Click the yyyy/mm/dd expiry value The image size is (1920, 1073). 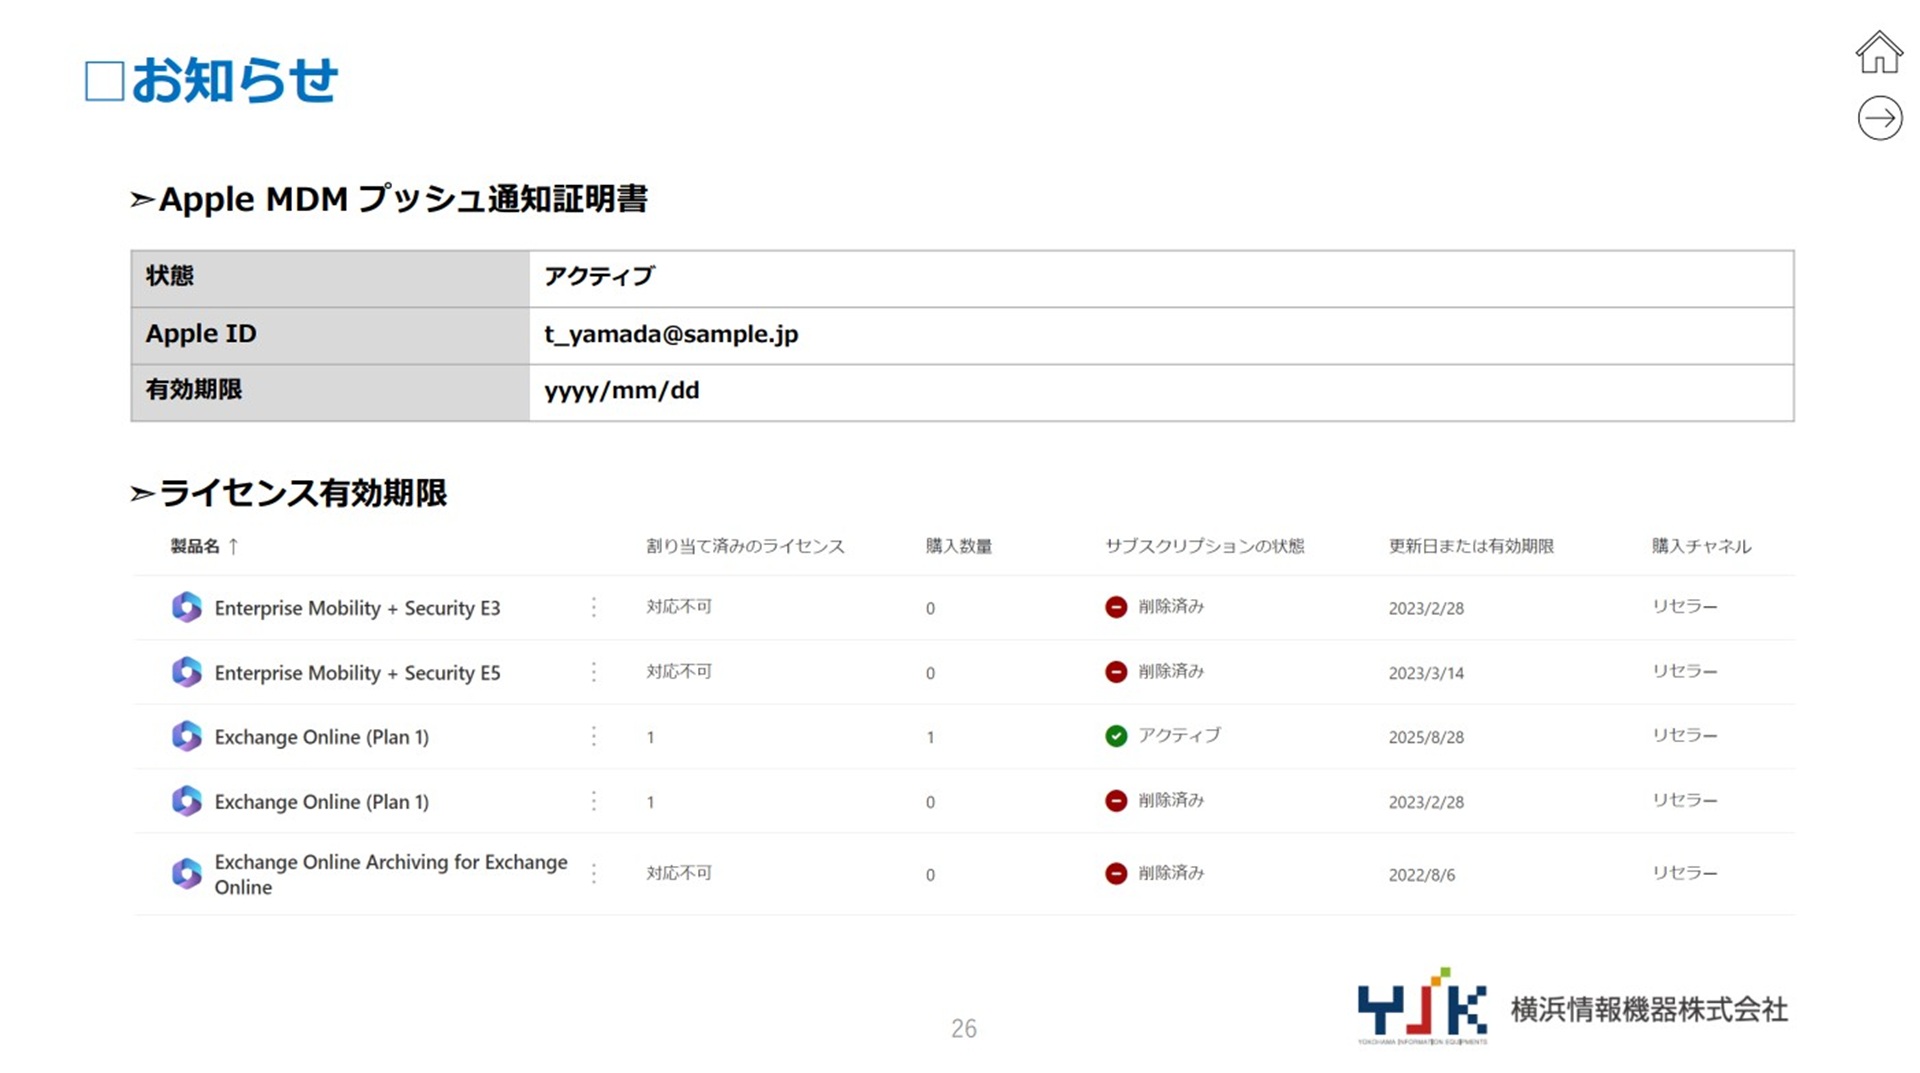pos(621,390)
